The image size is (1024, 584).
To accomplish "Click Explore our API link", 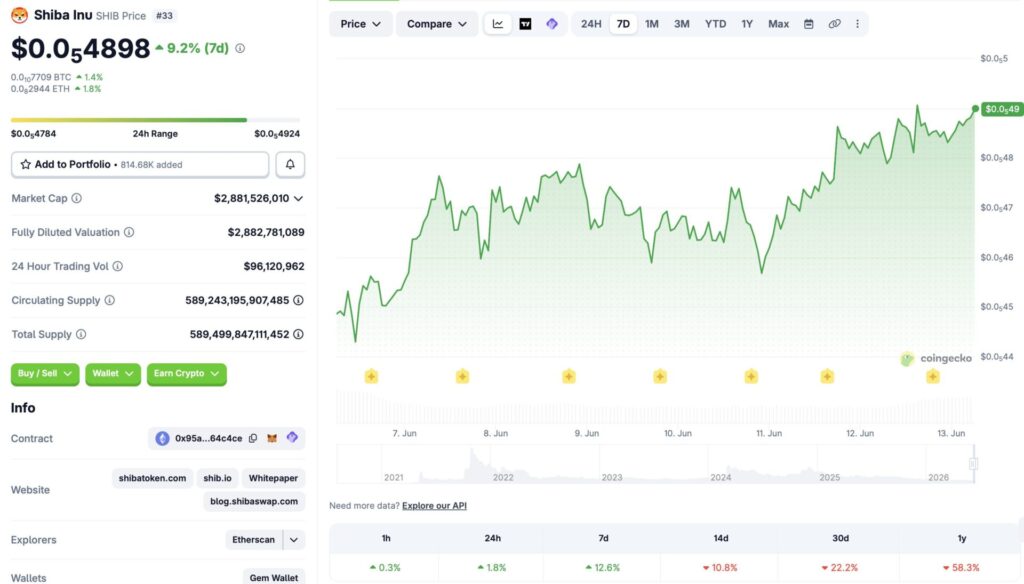I will pos(434,506).
